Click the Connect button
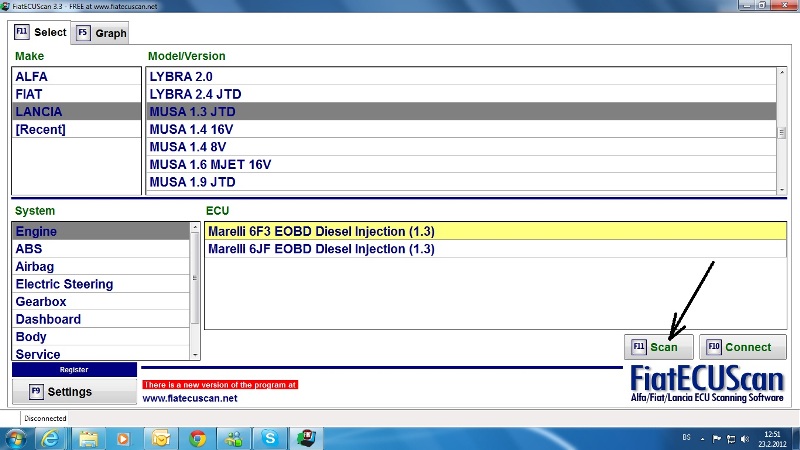 tap(742, 347)
